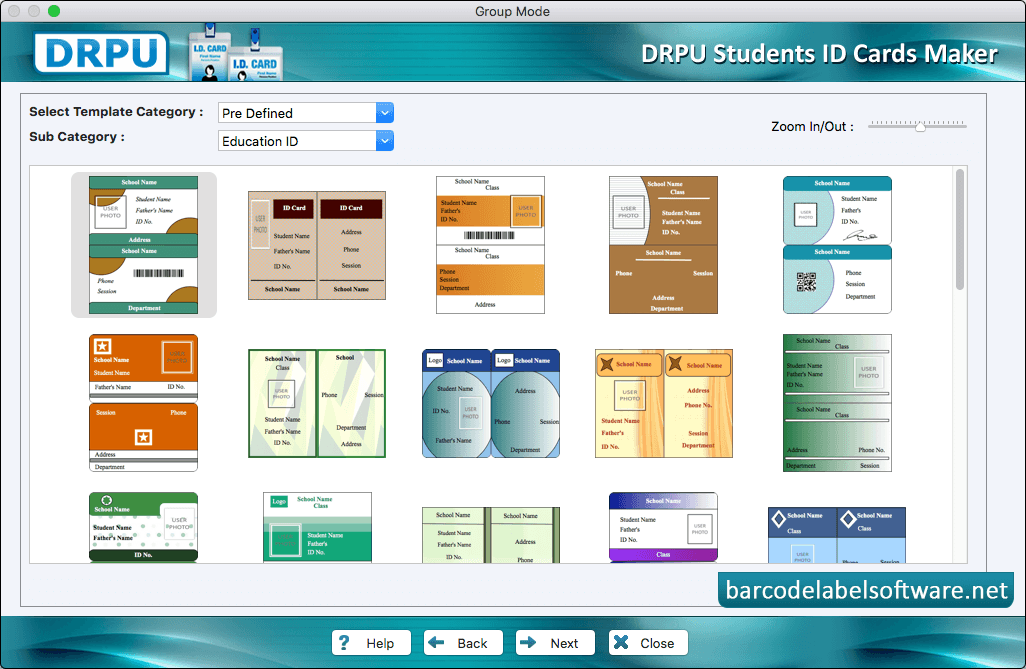Click the template list vertical scrollbar
Image resolution: width=1026 pixels, height=669 pixels.
[x=960, y=229]
